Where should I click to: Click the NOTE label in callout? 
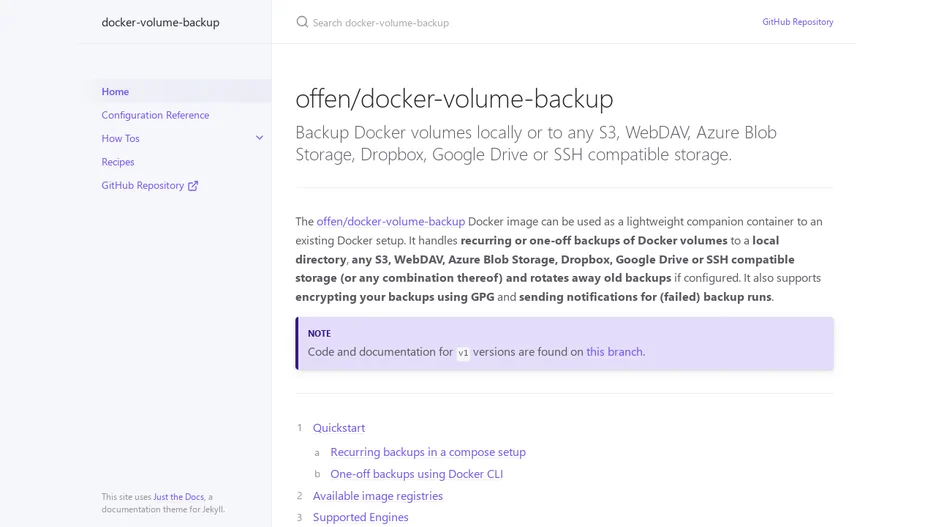[x=319, y=334]
